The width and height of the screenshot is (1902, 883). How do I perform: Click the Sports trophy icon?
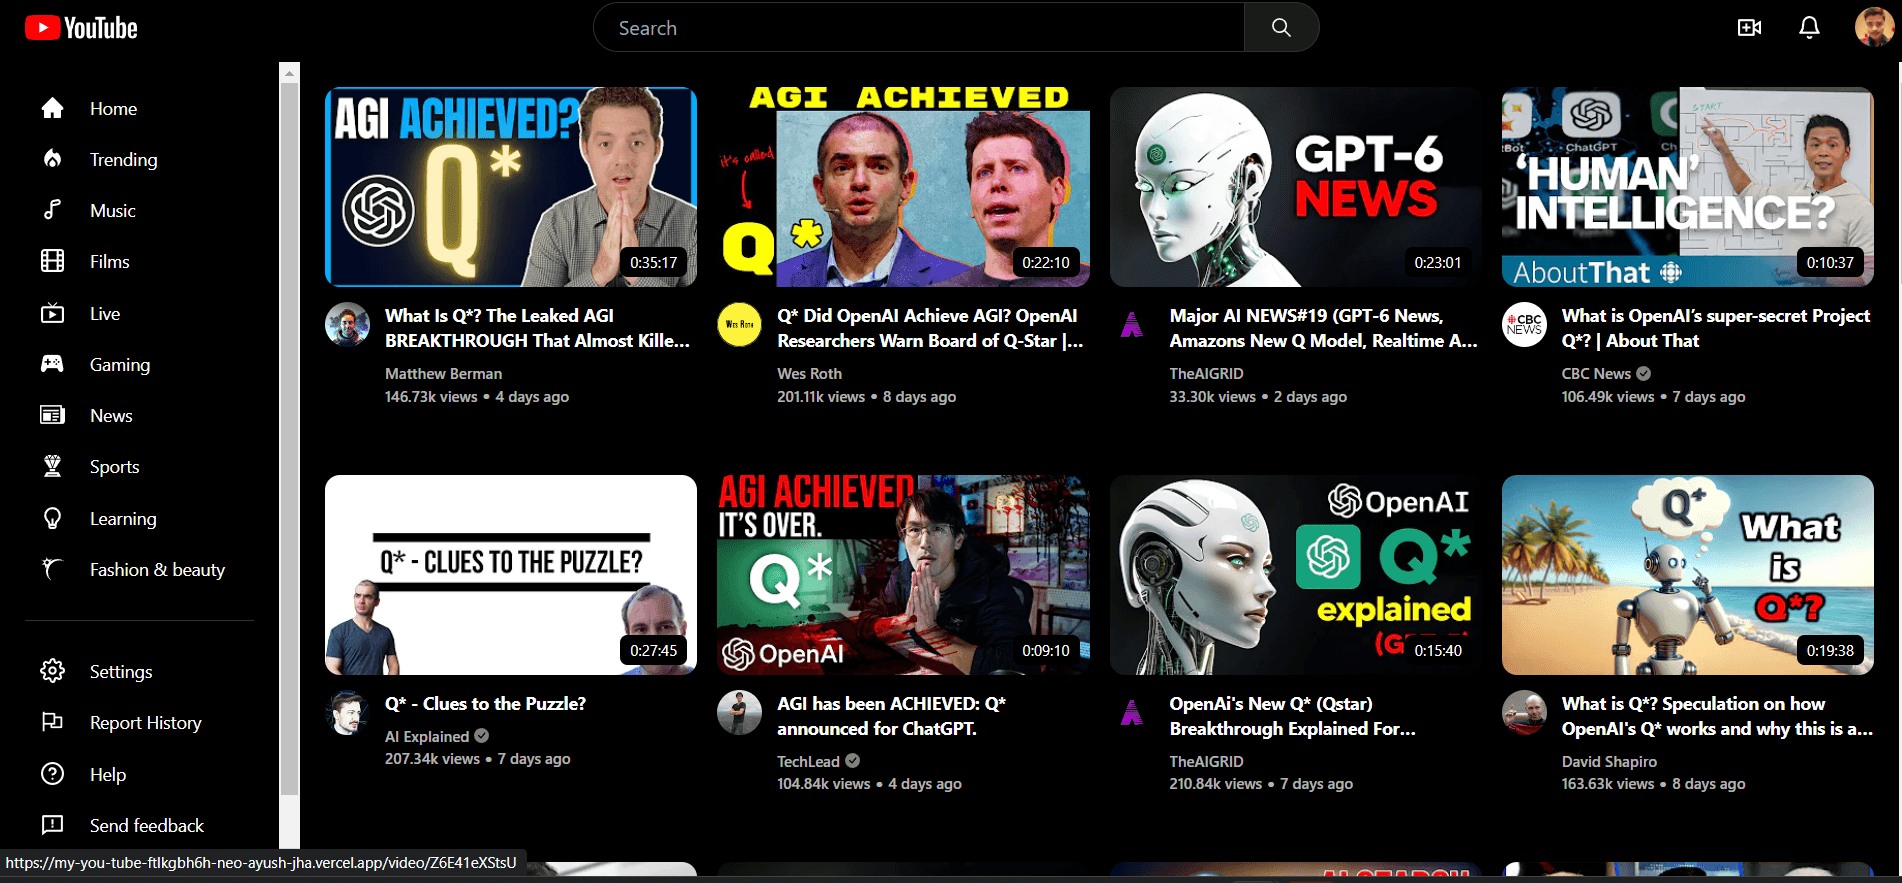[52, 466]
